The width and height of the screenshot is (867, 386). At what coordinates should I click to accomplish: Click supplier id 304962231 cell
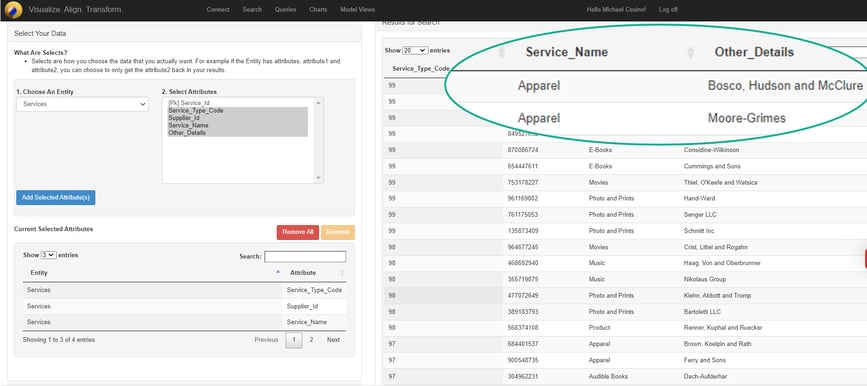pyautogui.click(x=523, y=376)
